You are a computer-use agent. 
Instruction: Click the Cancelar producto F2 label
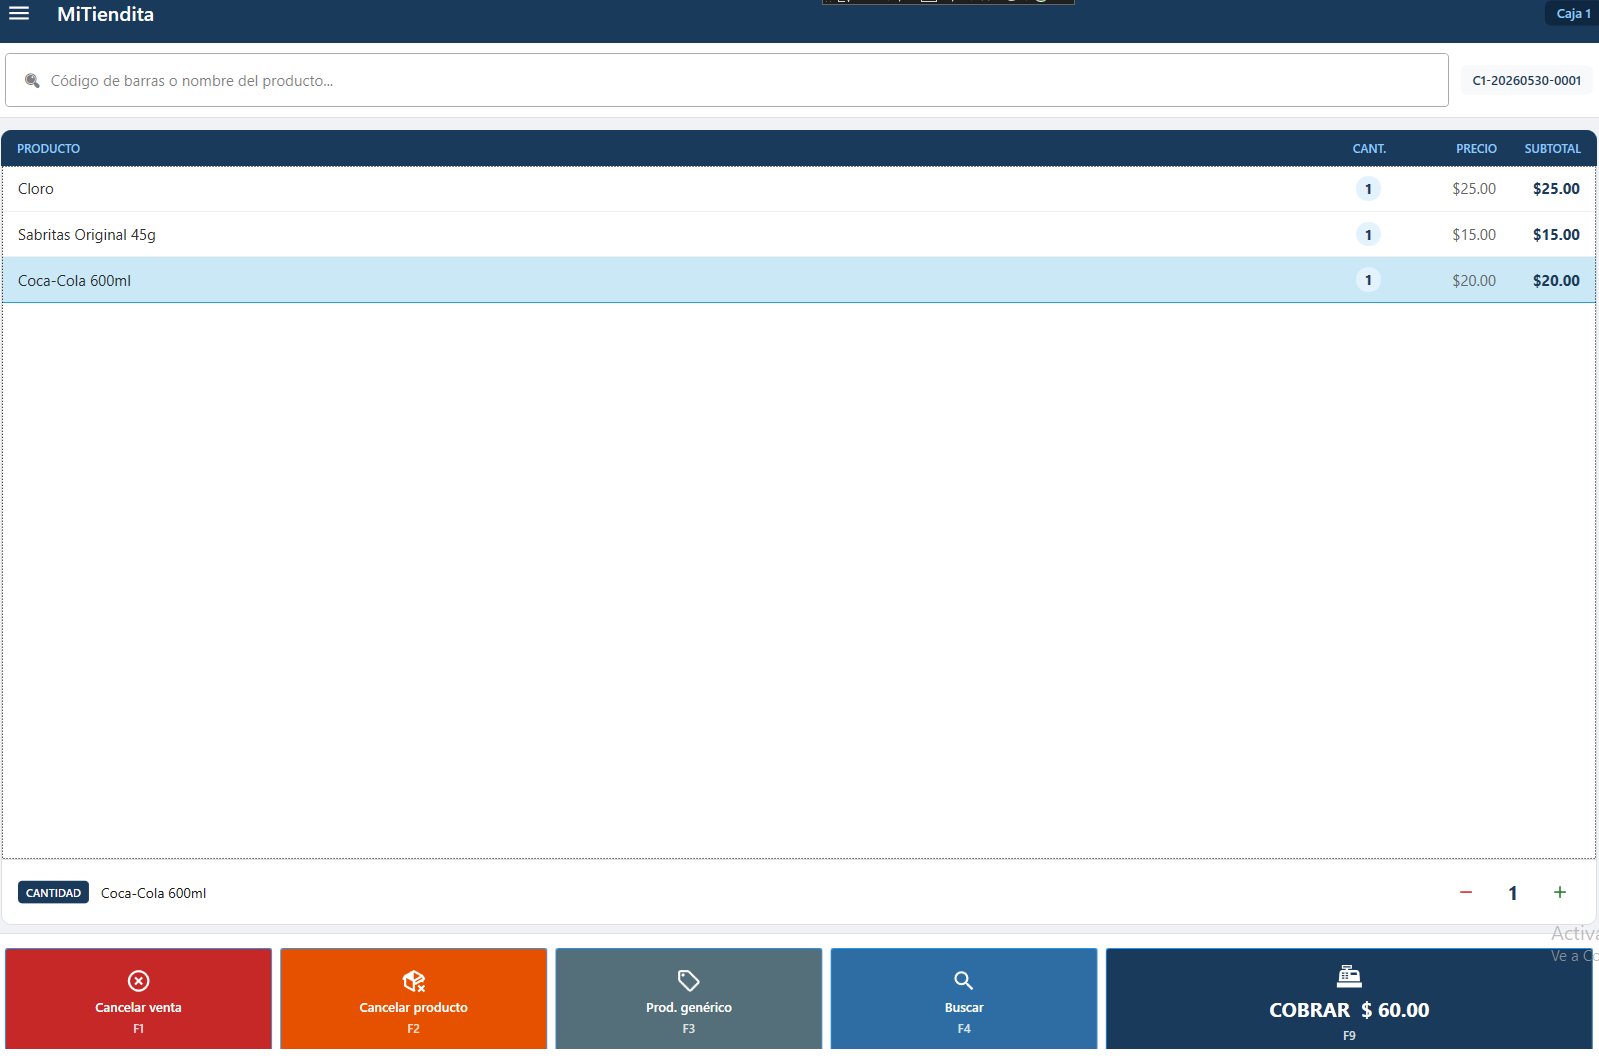pos(414,1028)
